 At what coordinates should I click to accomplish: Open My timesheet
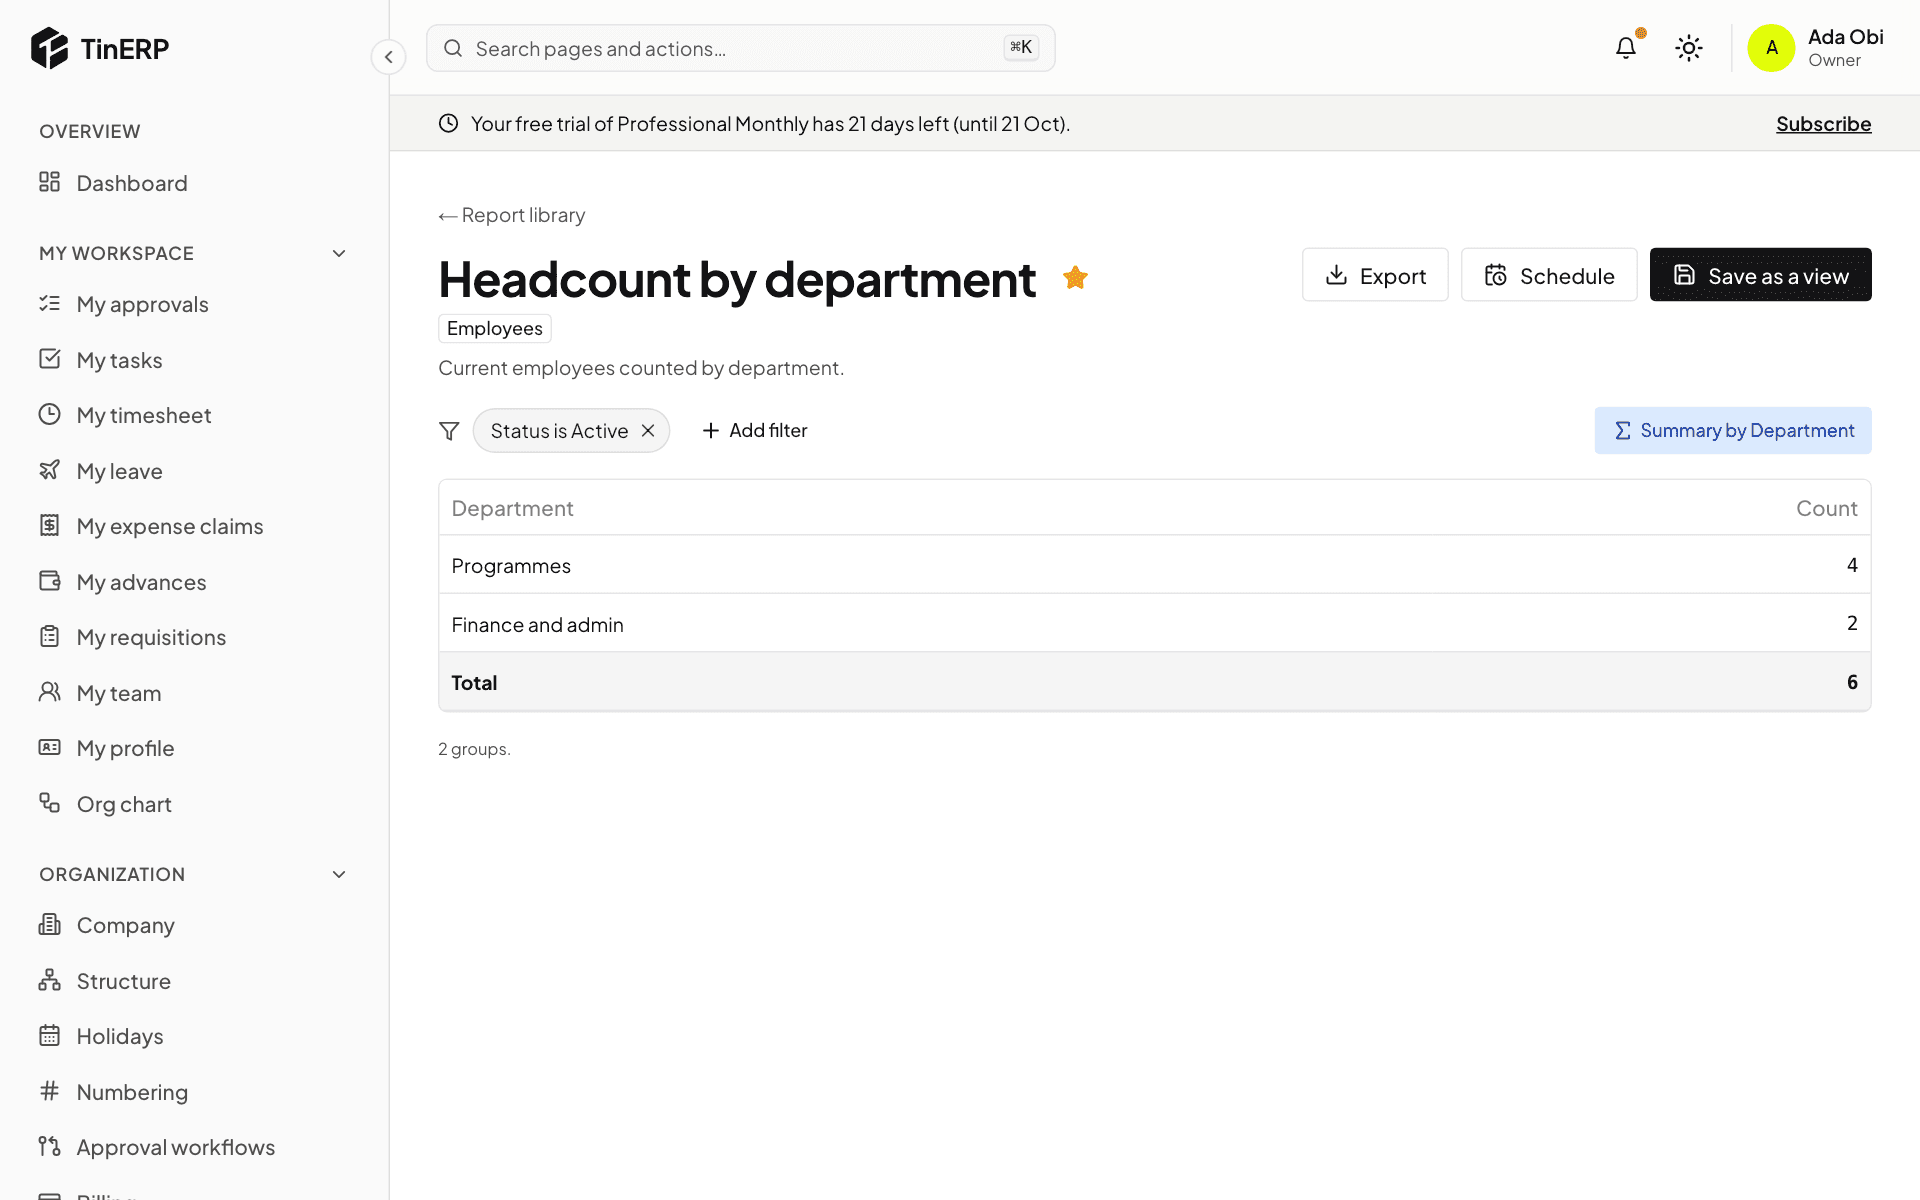click(144, 415)
